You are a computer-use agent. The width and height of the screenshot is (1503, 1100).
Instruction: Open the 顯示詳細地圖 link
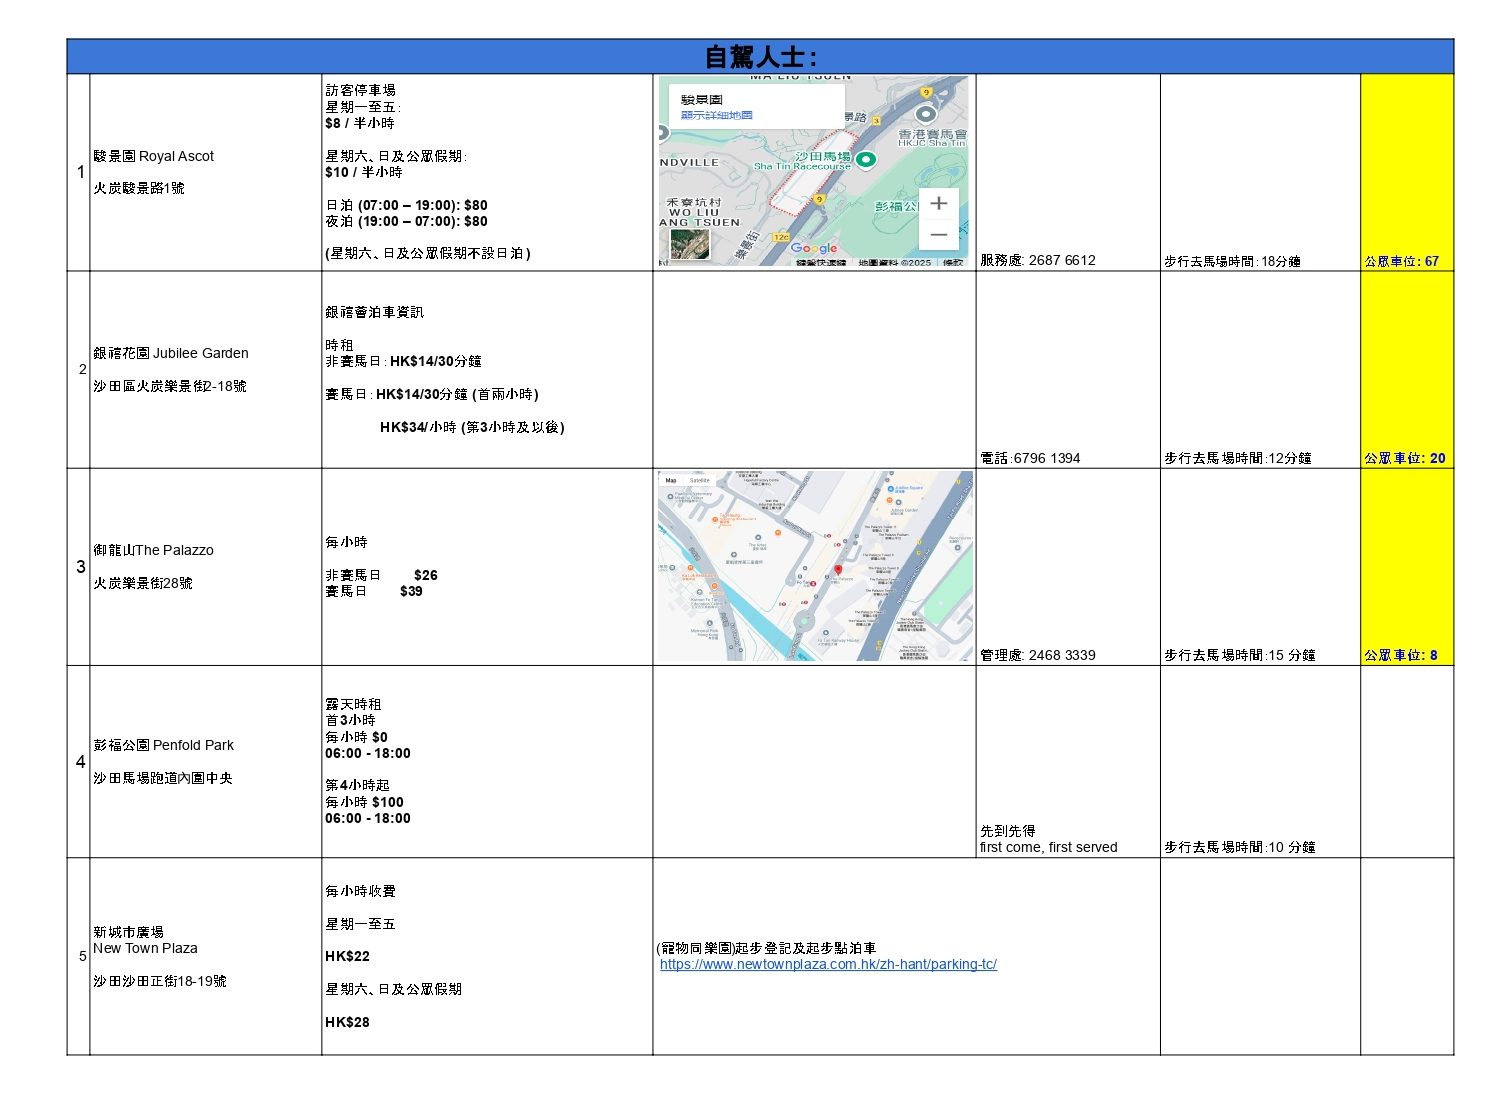[716, 115]
